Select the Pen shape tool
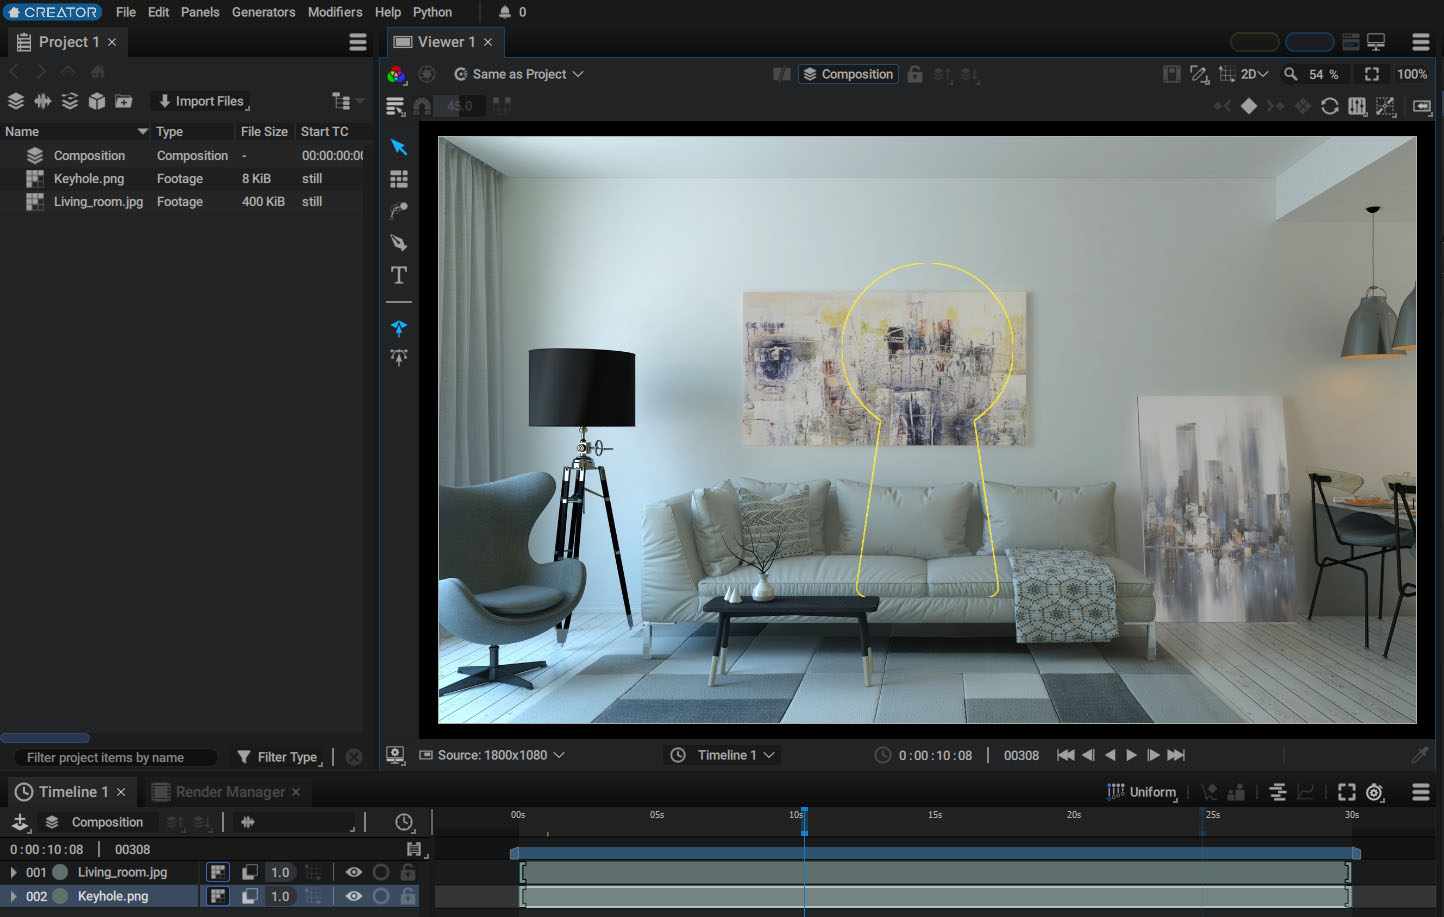The image size is (1444, 917). pyautogui.click(x=399, y=243)
